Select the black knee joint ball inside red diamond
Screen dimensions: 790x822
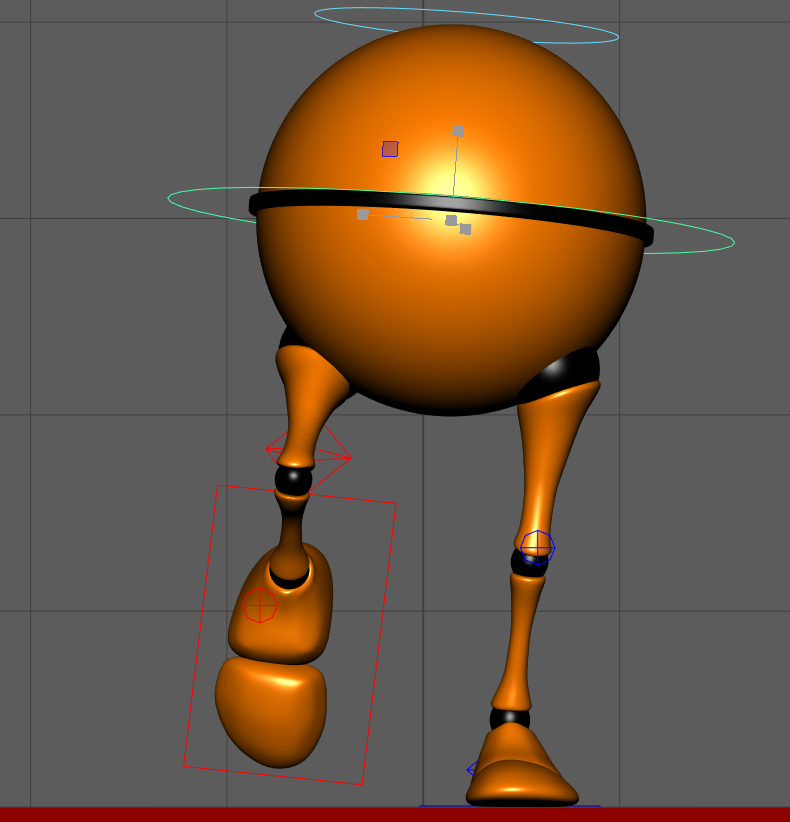[x=293, y=480]
